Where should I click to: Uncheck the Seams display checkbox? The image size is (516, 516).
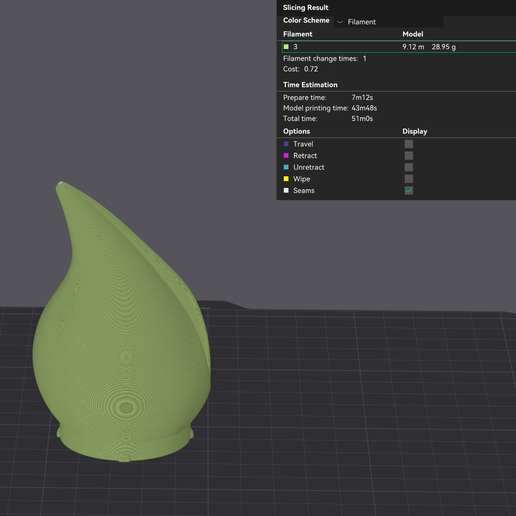coord(409,191)
